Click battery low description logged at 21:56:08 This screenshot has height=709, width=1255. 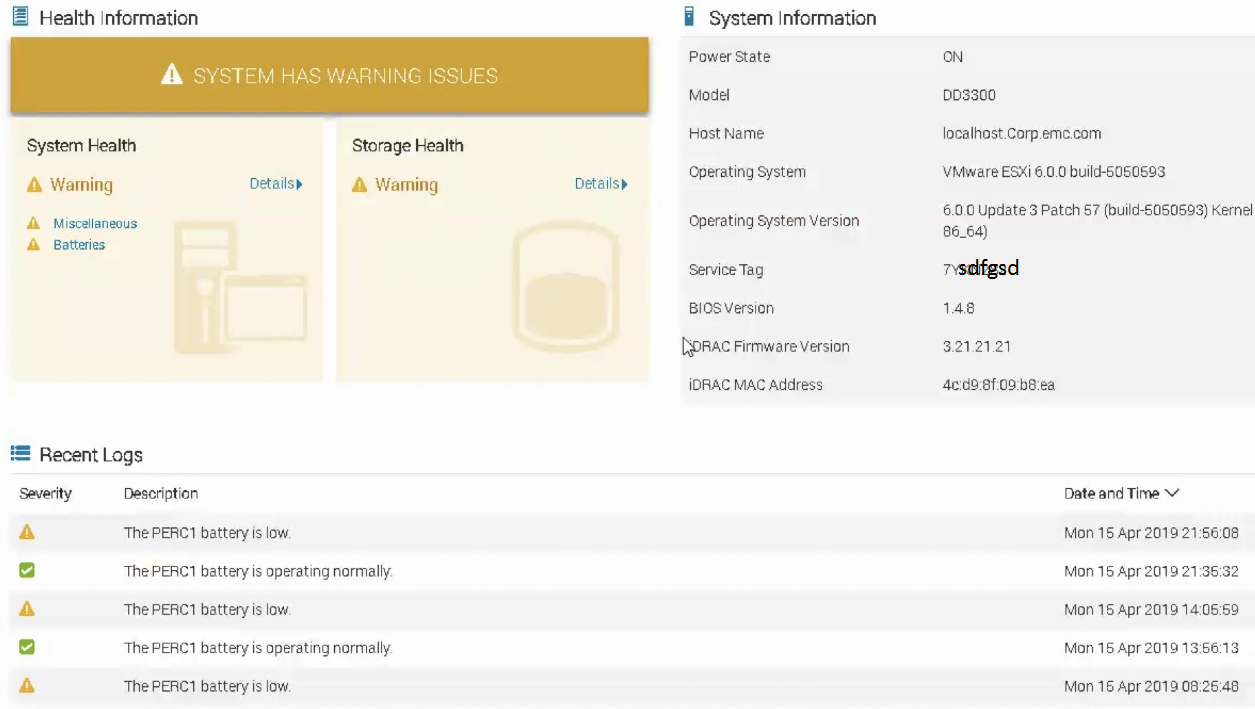pyautogui.click(x=207, y=533)
